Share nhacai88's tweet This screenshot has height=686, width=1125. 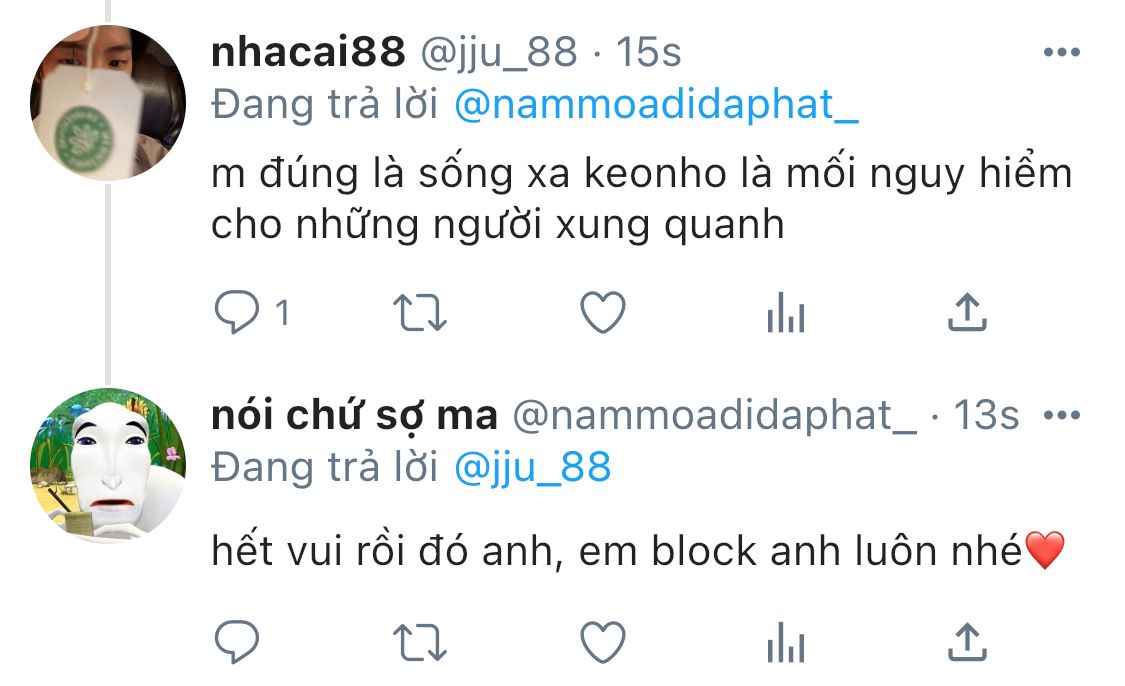(967, 311)
